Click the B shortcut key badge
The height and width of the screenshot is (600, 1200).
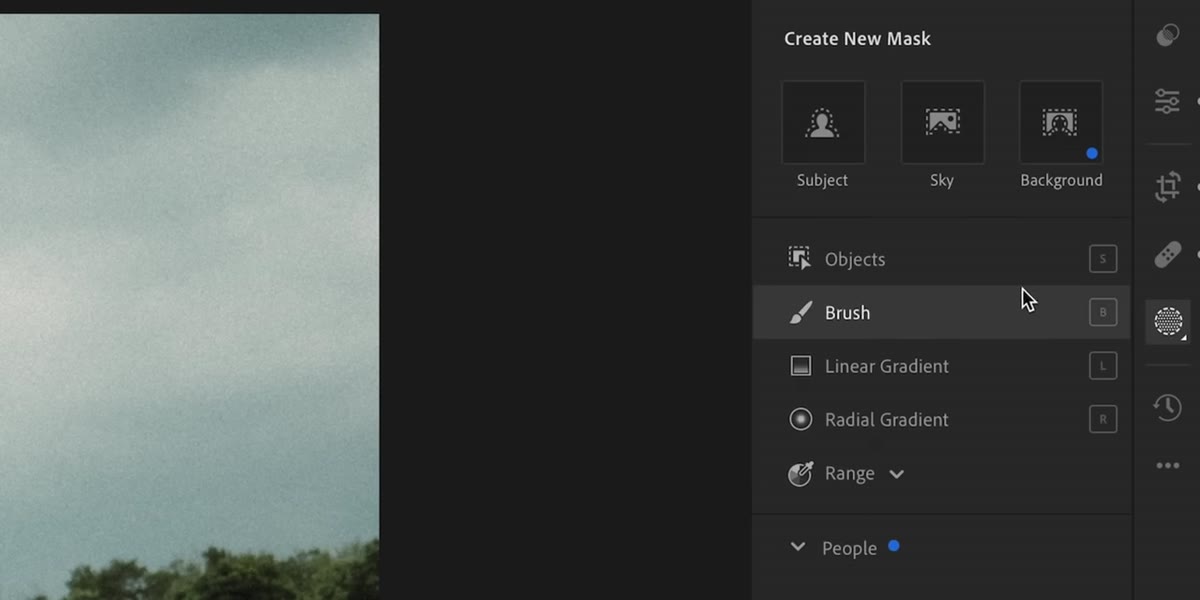[1103, 312]
